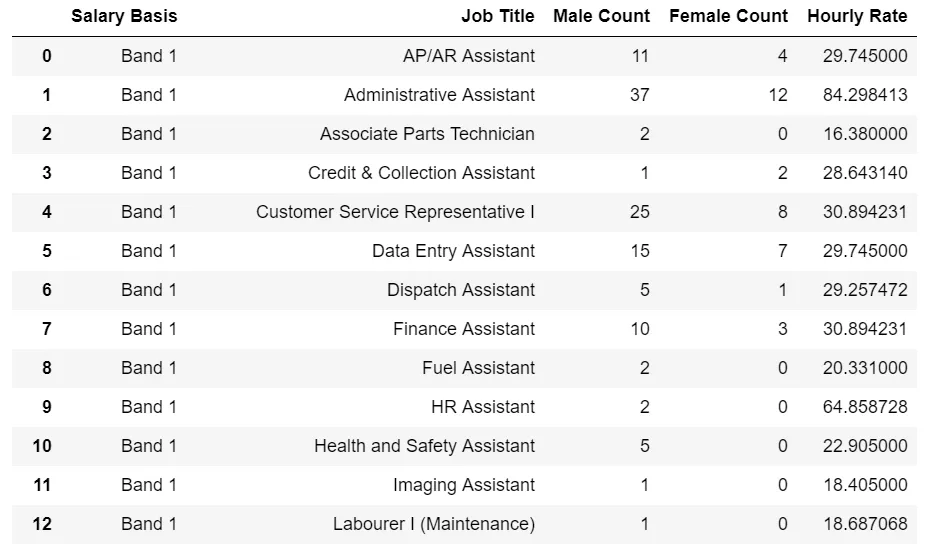
Task: Select the Administrative Assistant cell
Action: 439,95
